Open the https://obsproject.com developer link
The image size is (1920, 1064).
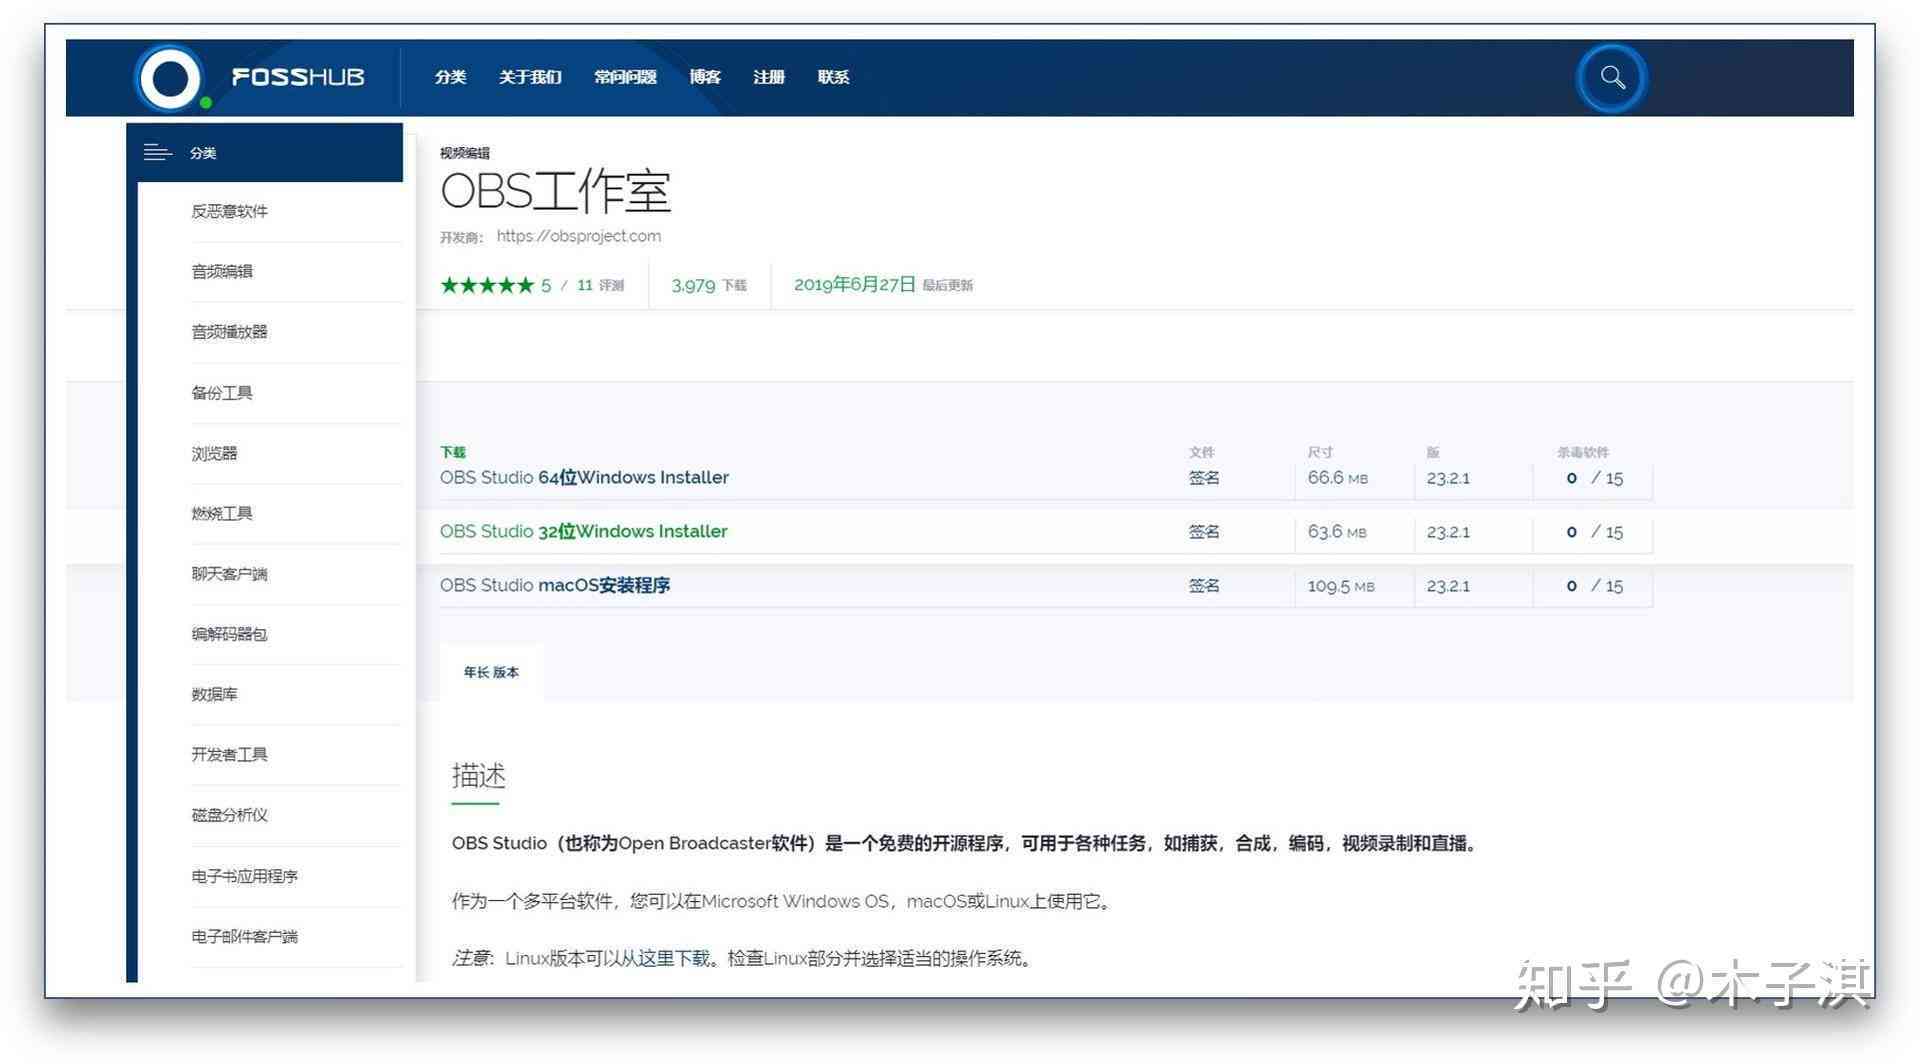click(x=578, y=236)
